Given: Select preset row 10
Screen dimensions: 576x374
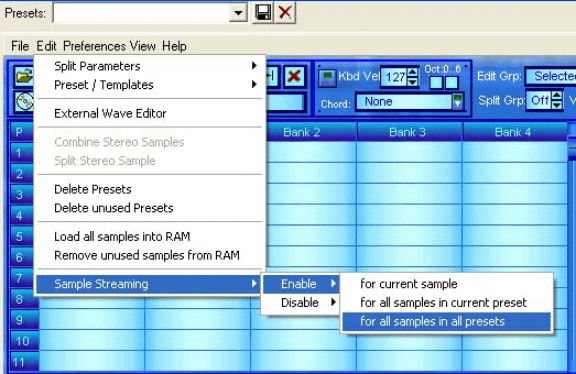Looking at the screenshot, I should click(x=23, y=341).
